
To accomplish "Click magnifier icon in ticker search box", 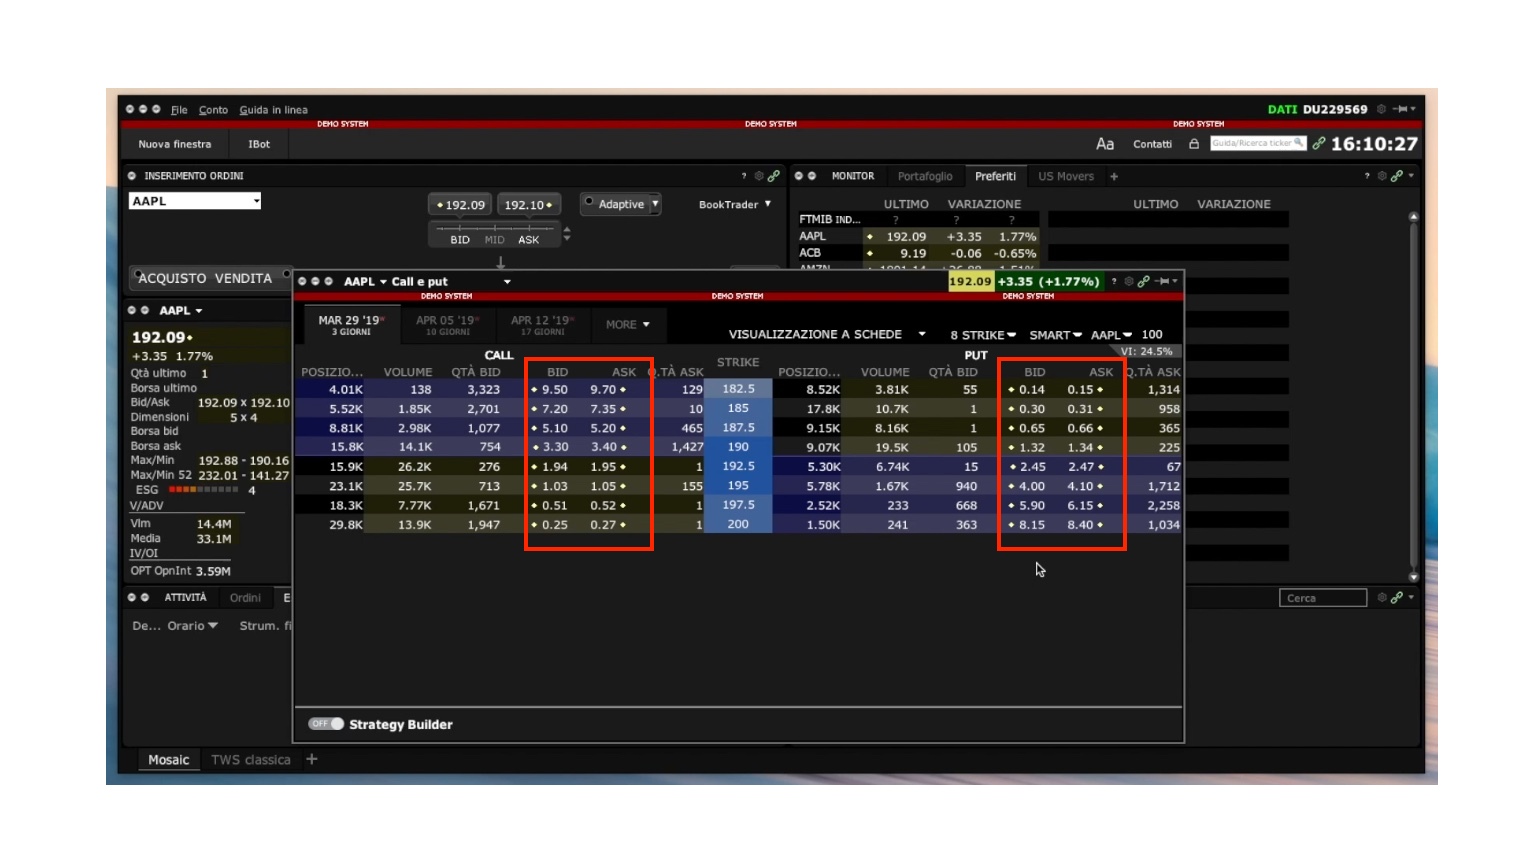I will tap(1299, 143).
